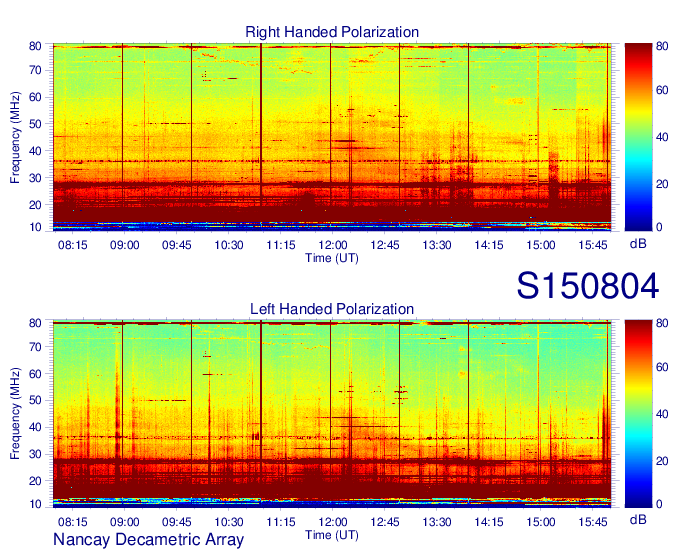This screenshot has width=680, height=552.
Task: Click the 60 dB label on the top color bar
Action: pyautogui.click(x=662, y=90)
